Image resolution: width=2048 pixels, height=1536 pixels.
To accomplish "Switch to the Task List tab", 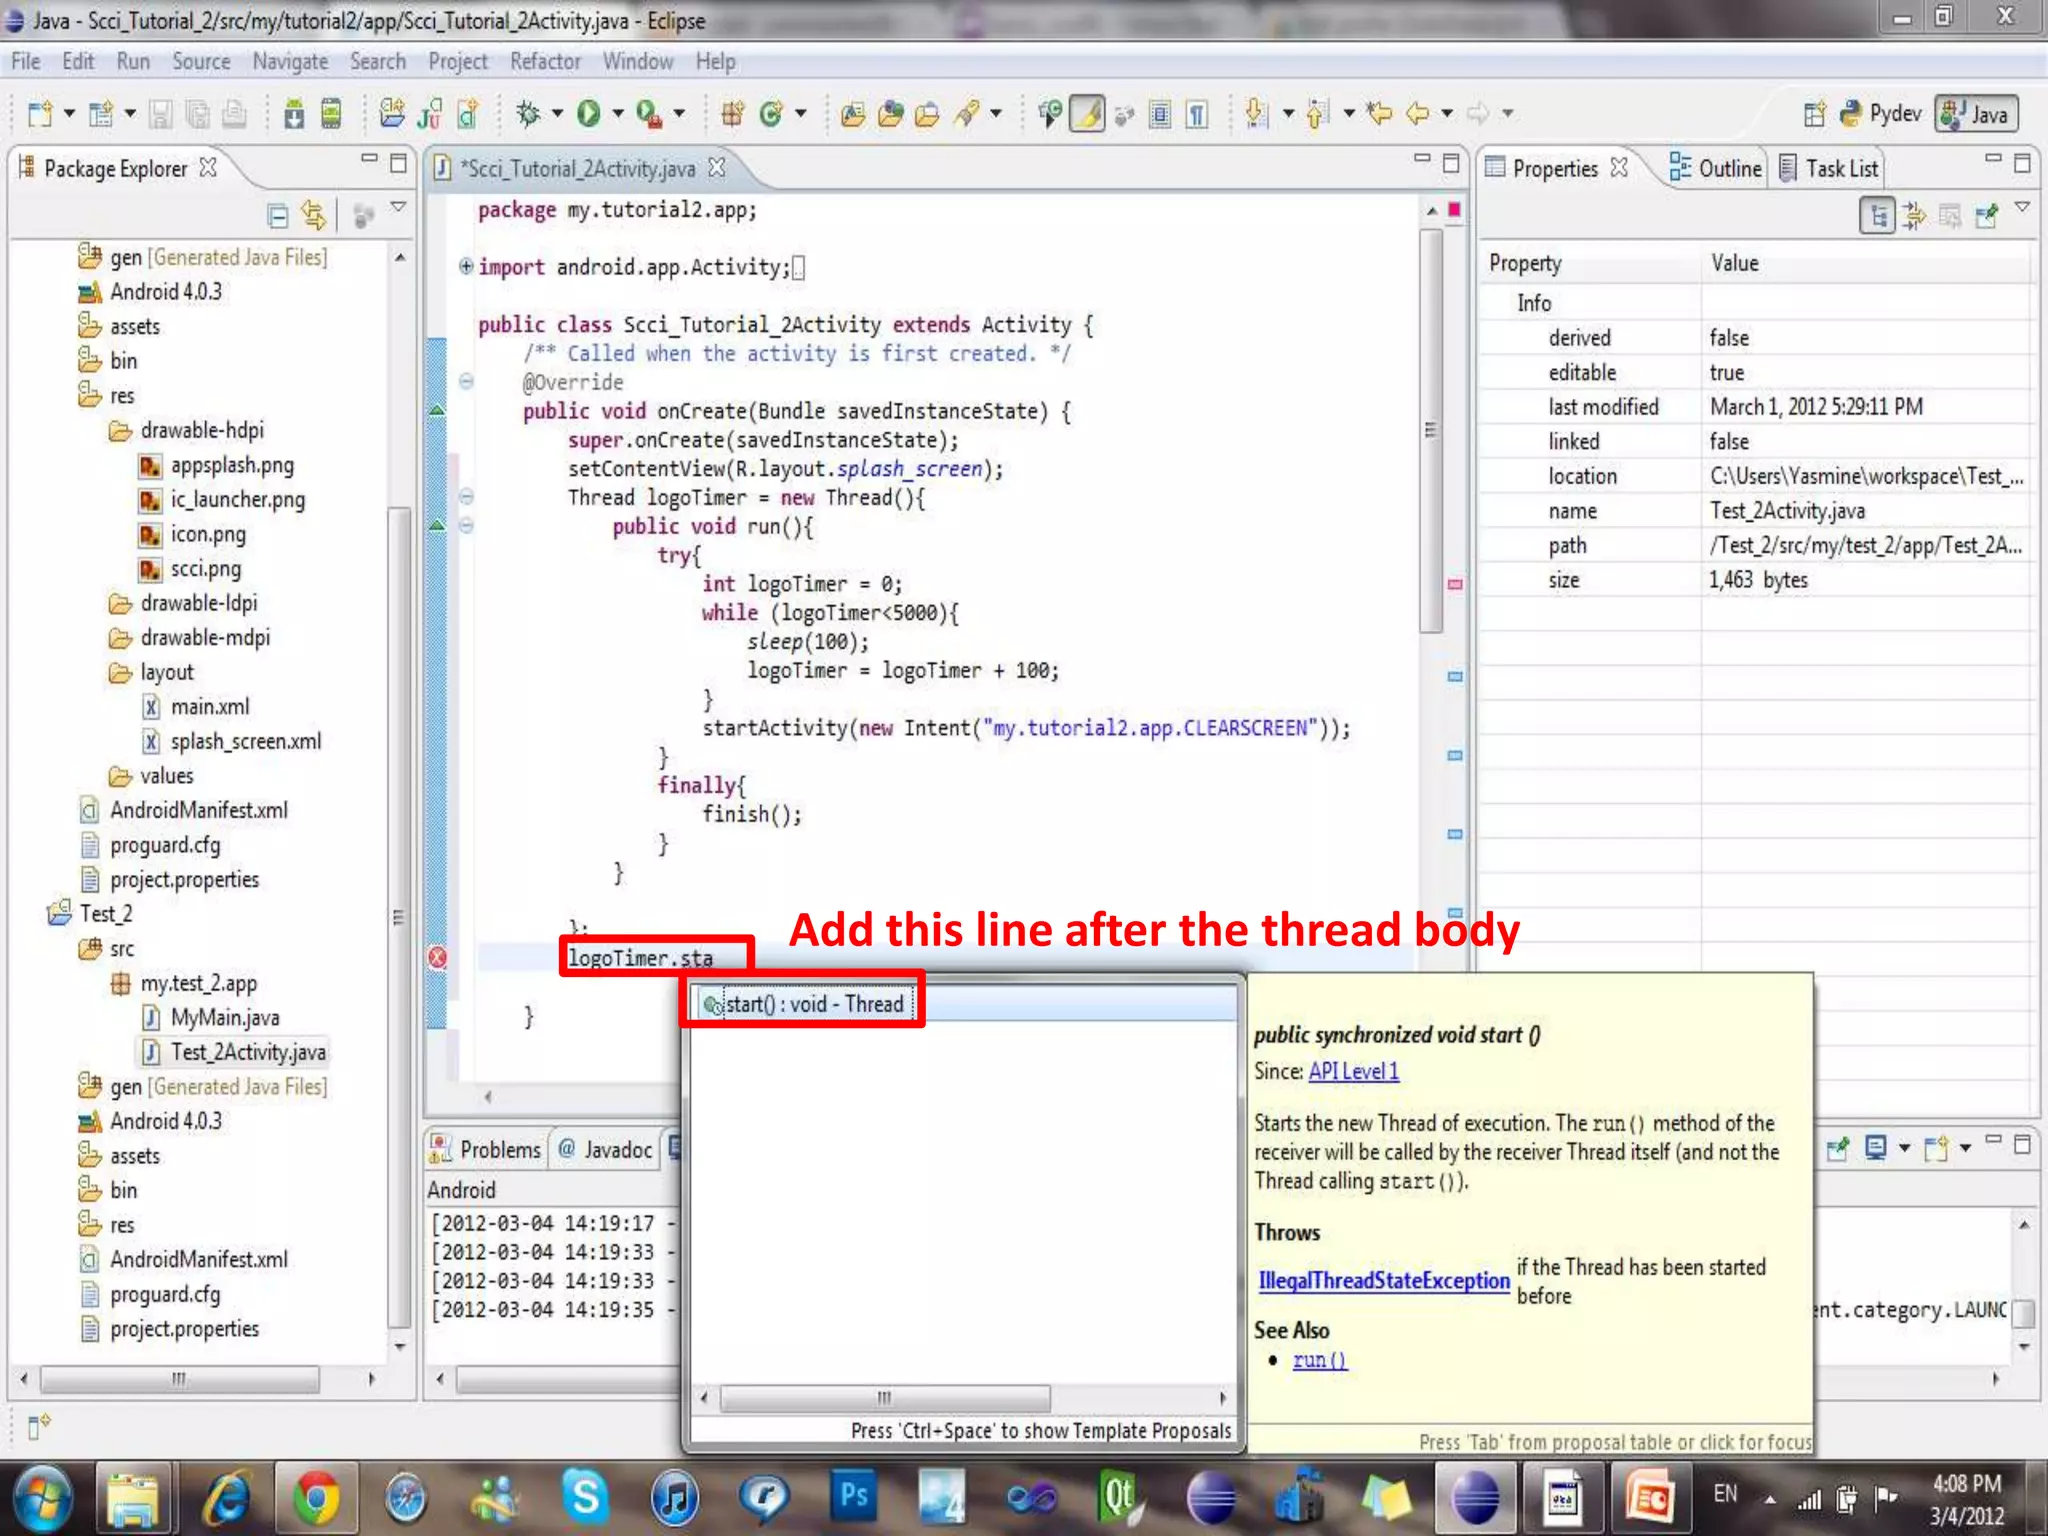I will coord(1830,168).
